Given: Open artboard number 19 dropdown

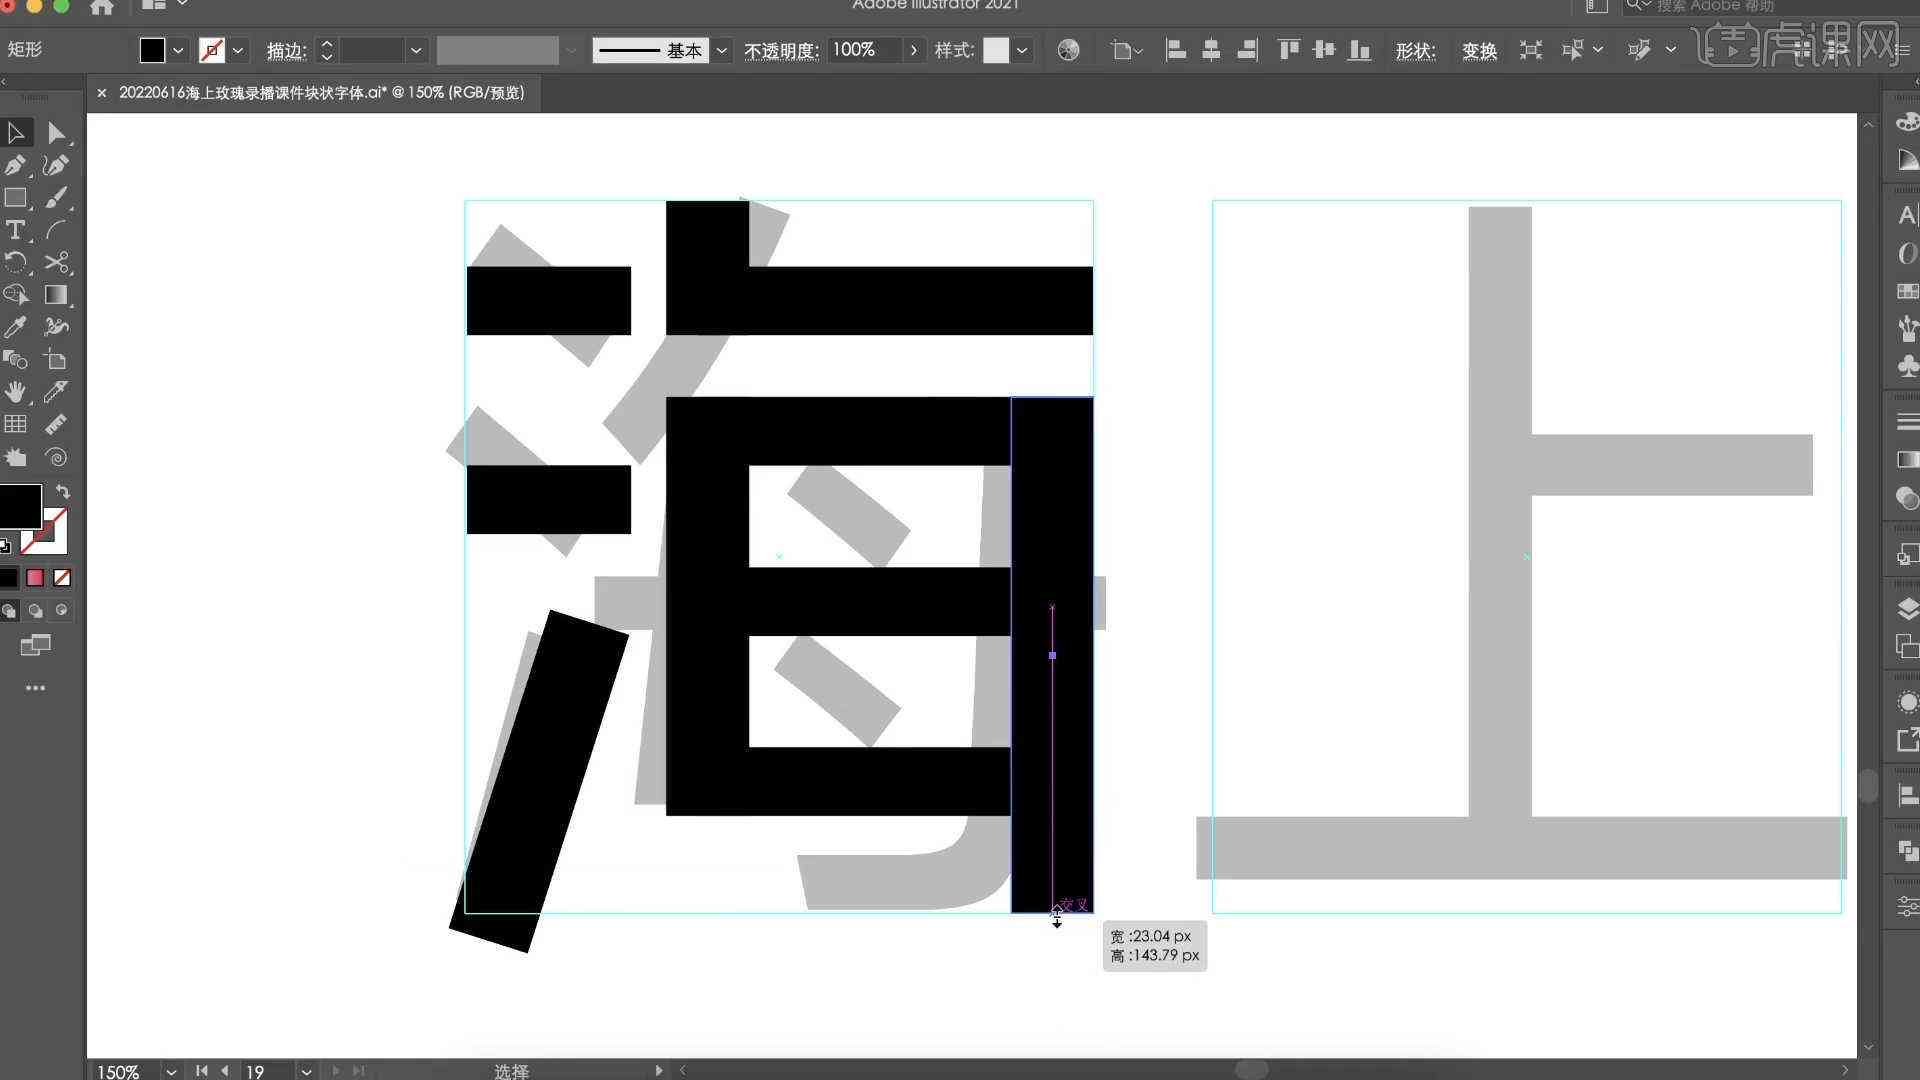Looking at the screenshot, I should click(x=306, y=1071).
